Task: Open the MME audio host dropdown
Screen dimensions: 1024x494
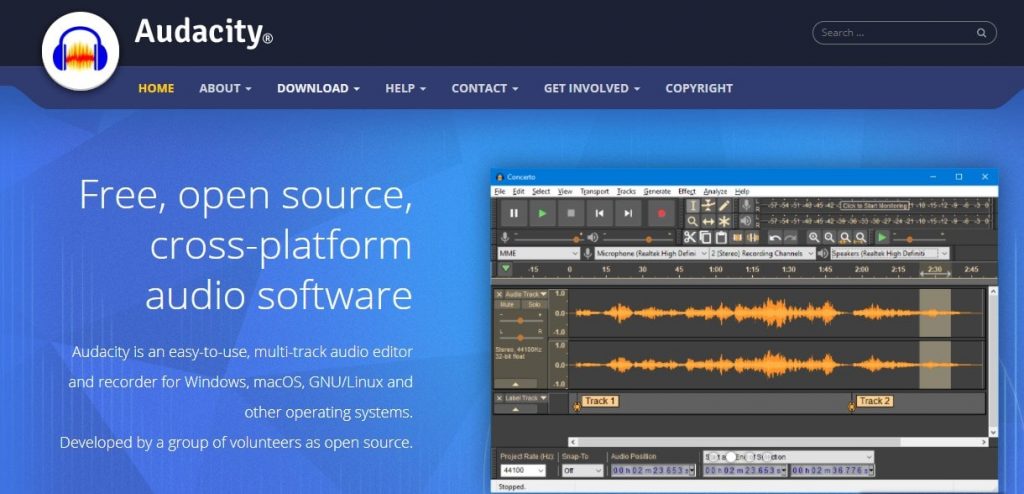Action: tap(538, 254)
